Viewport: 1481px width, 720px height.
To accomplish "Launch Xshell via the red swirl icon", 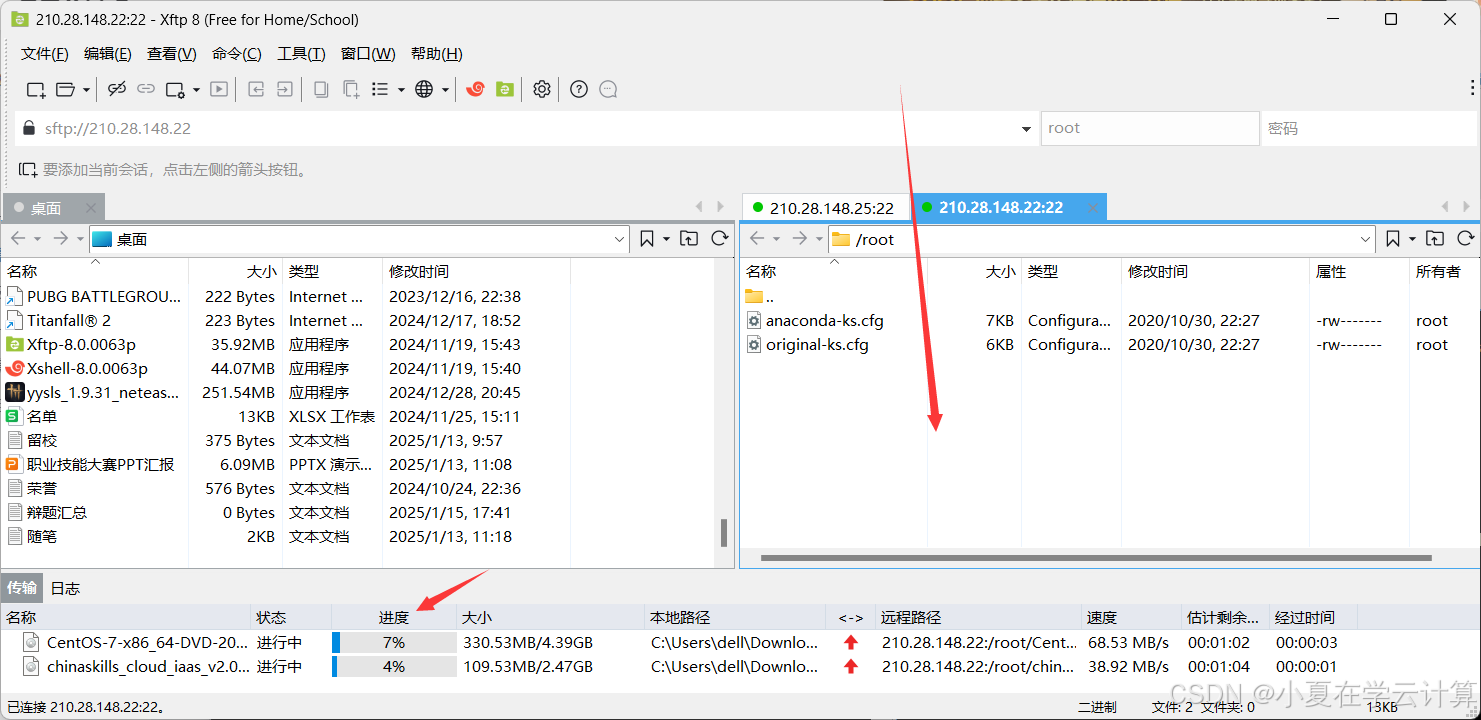I will point(476,89).
